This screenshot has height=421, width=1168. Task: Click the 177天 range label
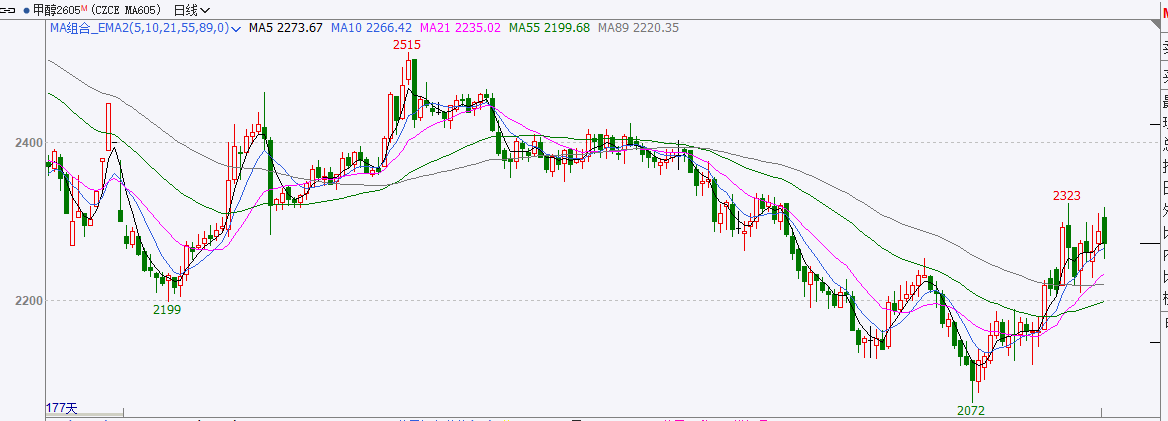(x=61, y=409)
